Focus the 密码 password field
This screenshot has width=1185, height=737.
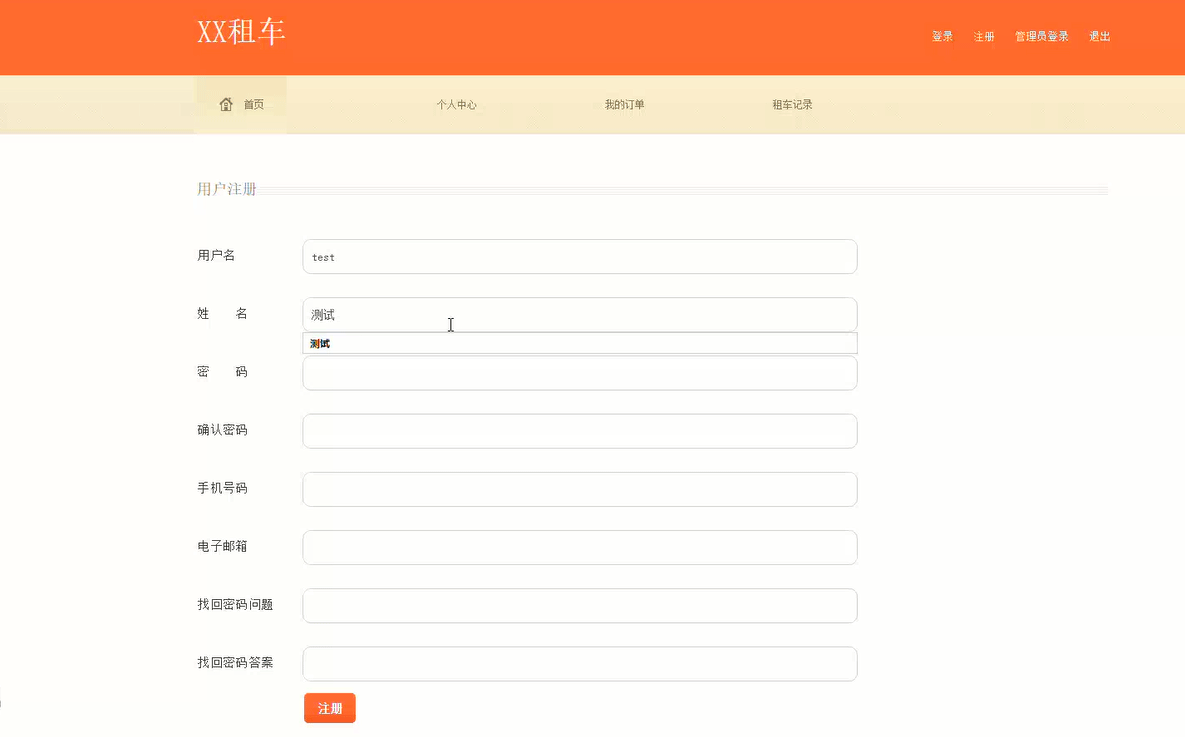pyautogui.click(x=579, y=373)
